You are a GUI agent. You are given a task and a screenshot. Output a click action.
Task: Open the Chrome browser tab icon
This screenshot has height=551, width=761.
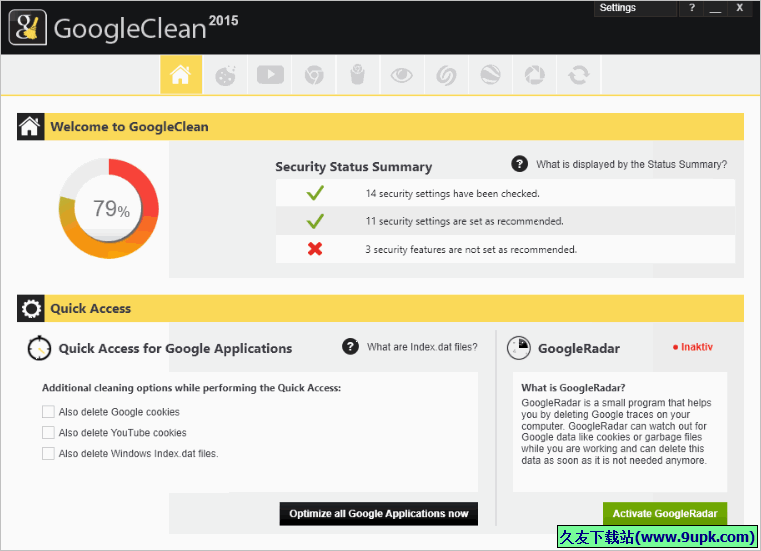click(314, 75)
